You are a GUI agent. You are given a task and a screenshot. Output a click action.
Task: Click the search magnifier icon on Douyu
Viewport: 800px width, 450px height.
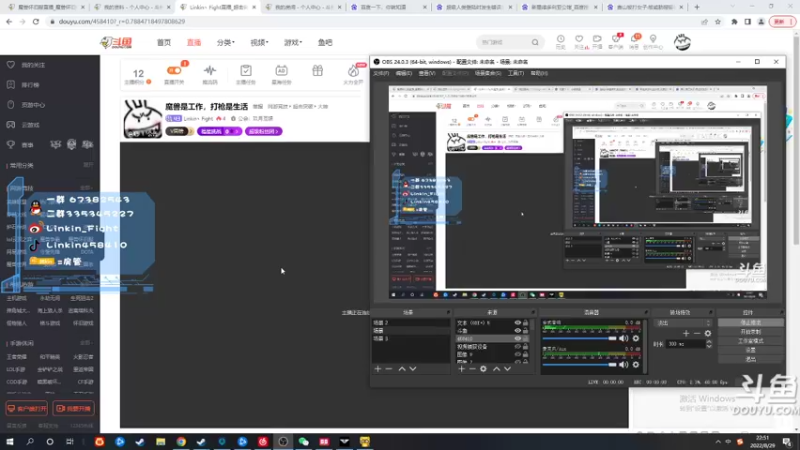coord(535,42)
